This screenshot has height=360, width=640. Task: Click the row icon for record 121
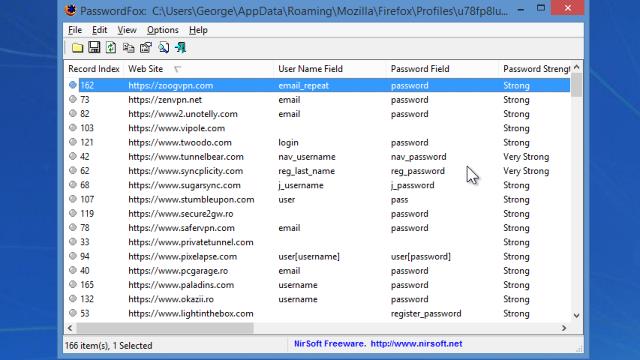73,142
